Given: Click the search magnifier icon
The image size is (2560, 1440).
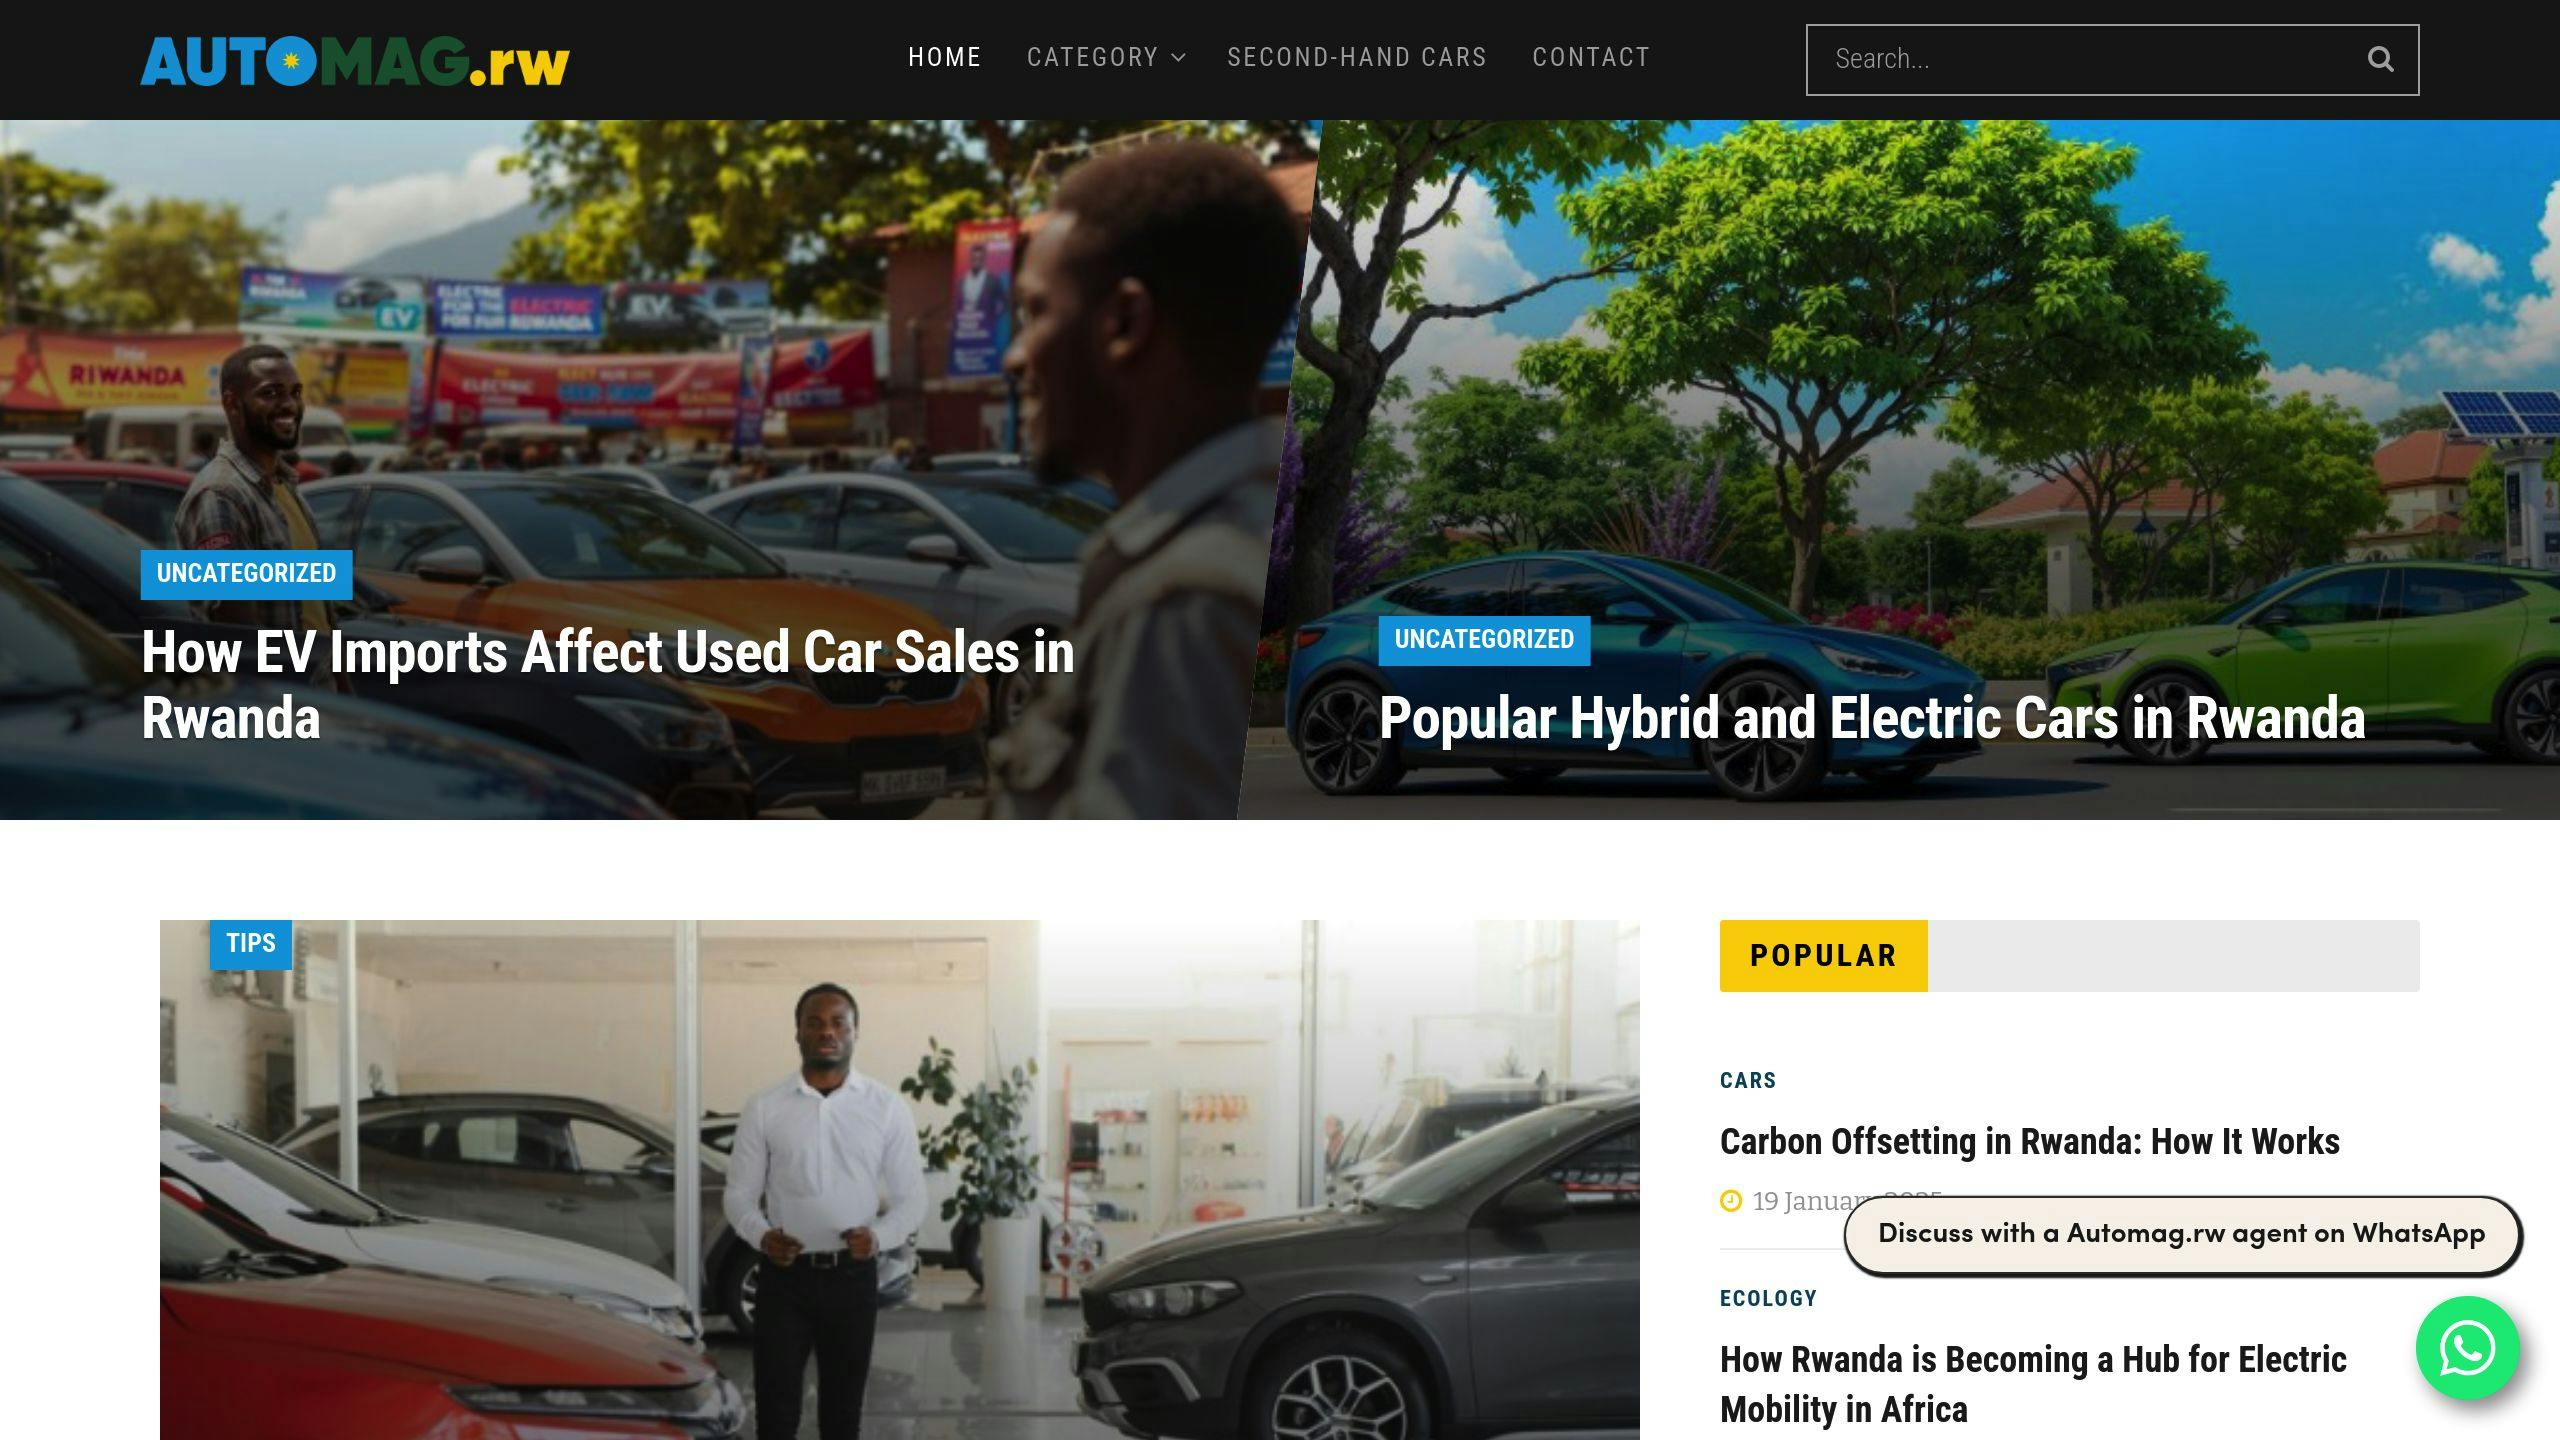Looking at the screenshot, I should tap(2380, 59).
